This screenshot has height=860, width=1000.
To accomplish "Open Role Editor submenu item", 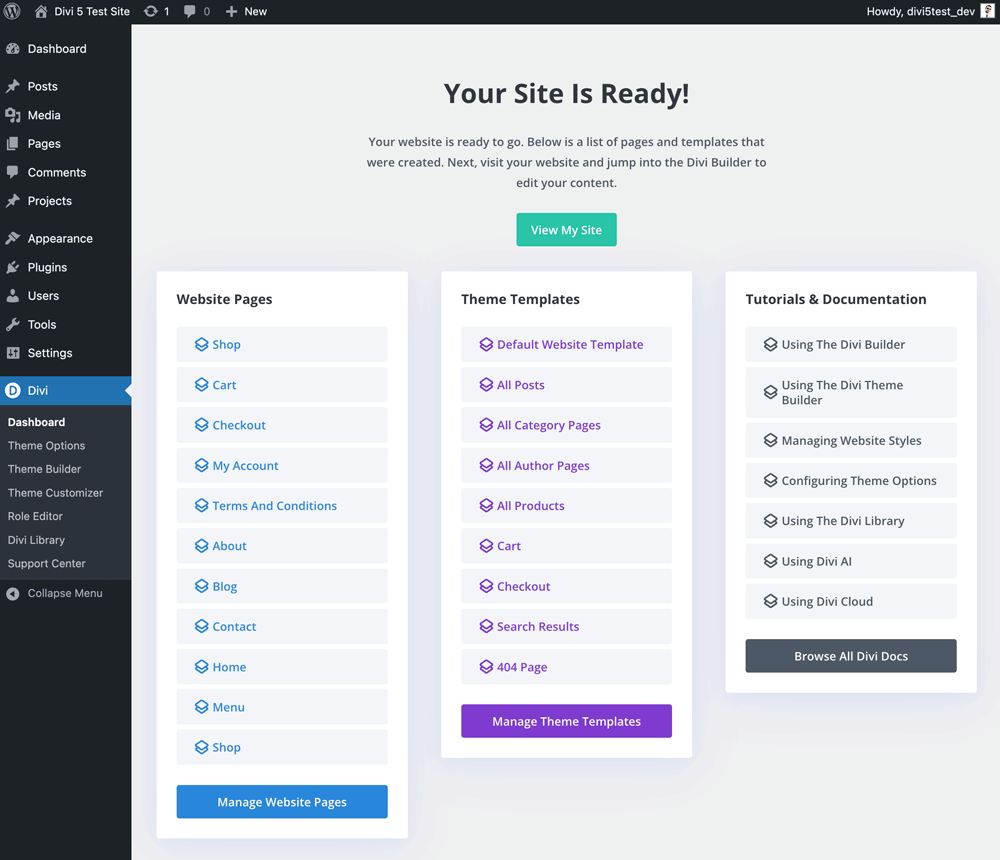I will click(x=35, y=516).
